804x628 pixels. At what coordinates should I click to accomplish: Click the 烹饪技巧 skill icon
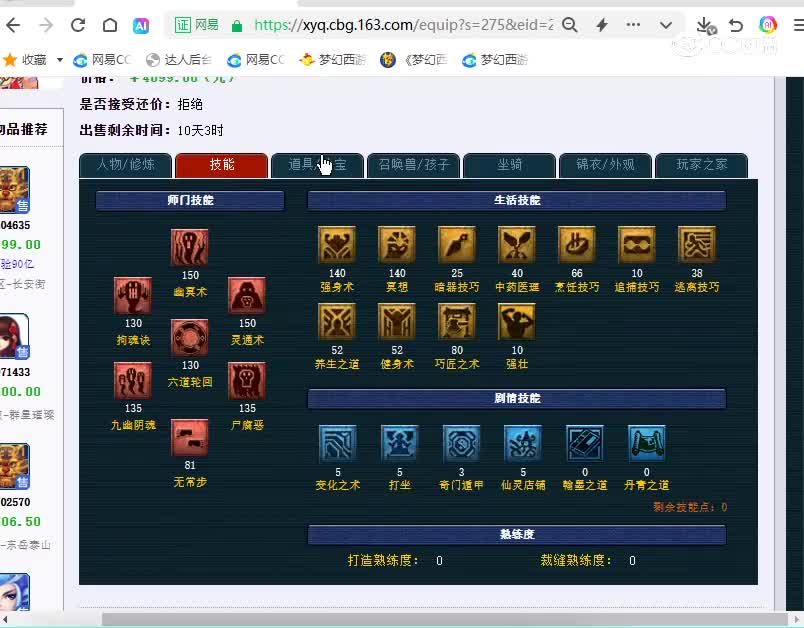(x=577, y=245)
